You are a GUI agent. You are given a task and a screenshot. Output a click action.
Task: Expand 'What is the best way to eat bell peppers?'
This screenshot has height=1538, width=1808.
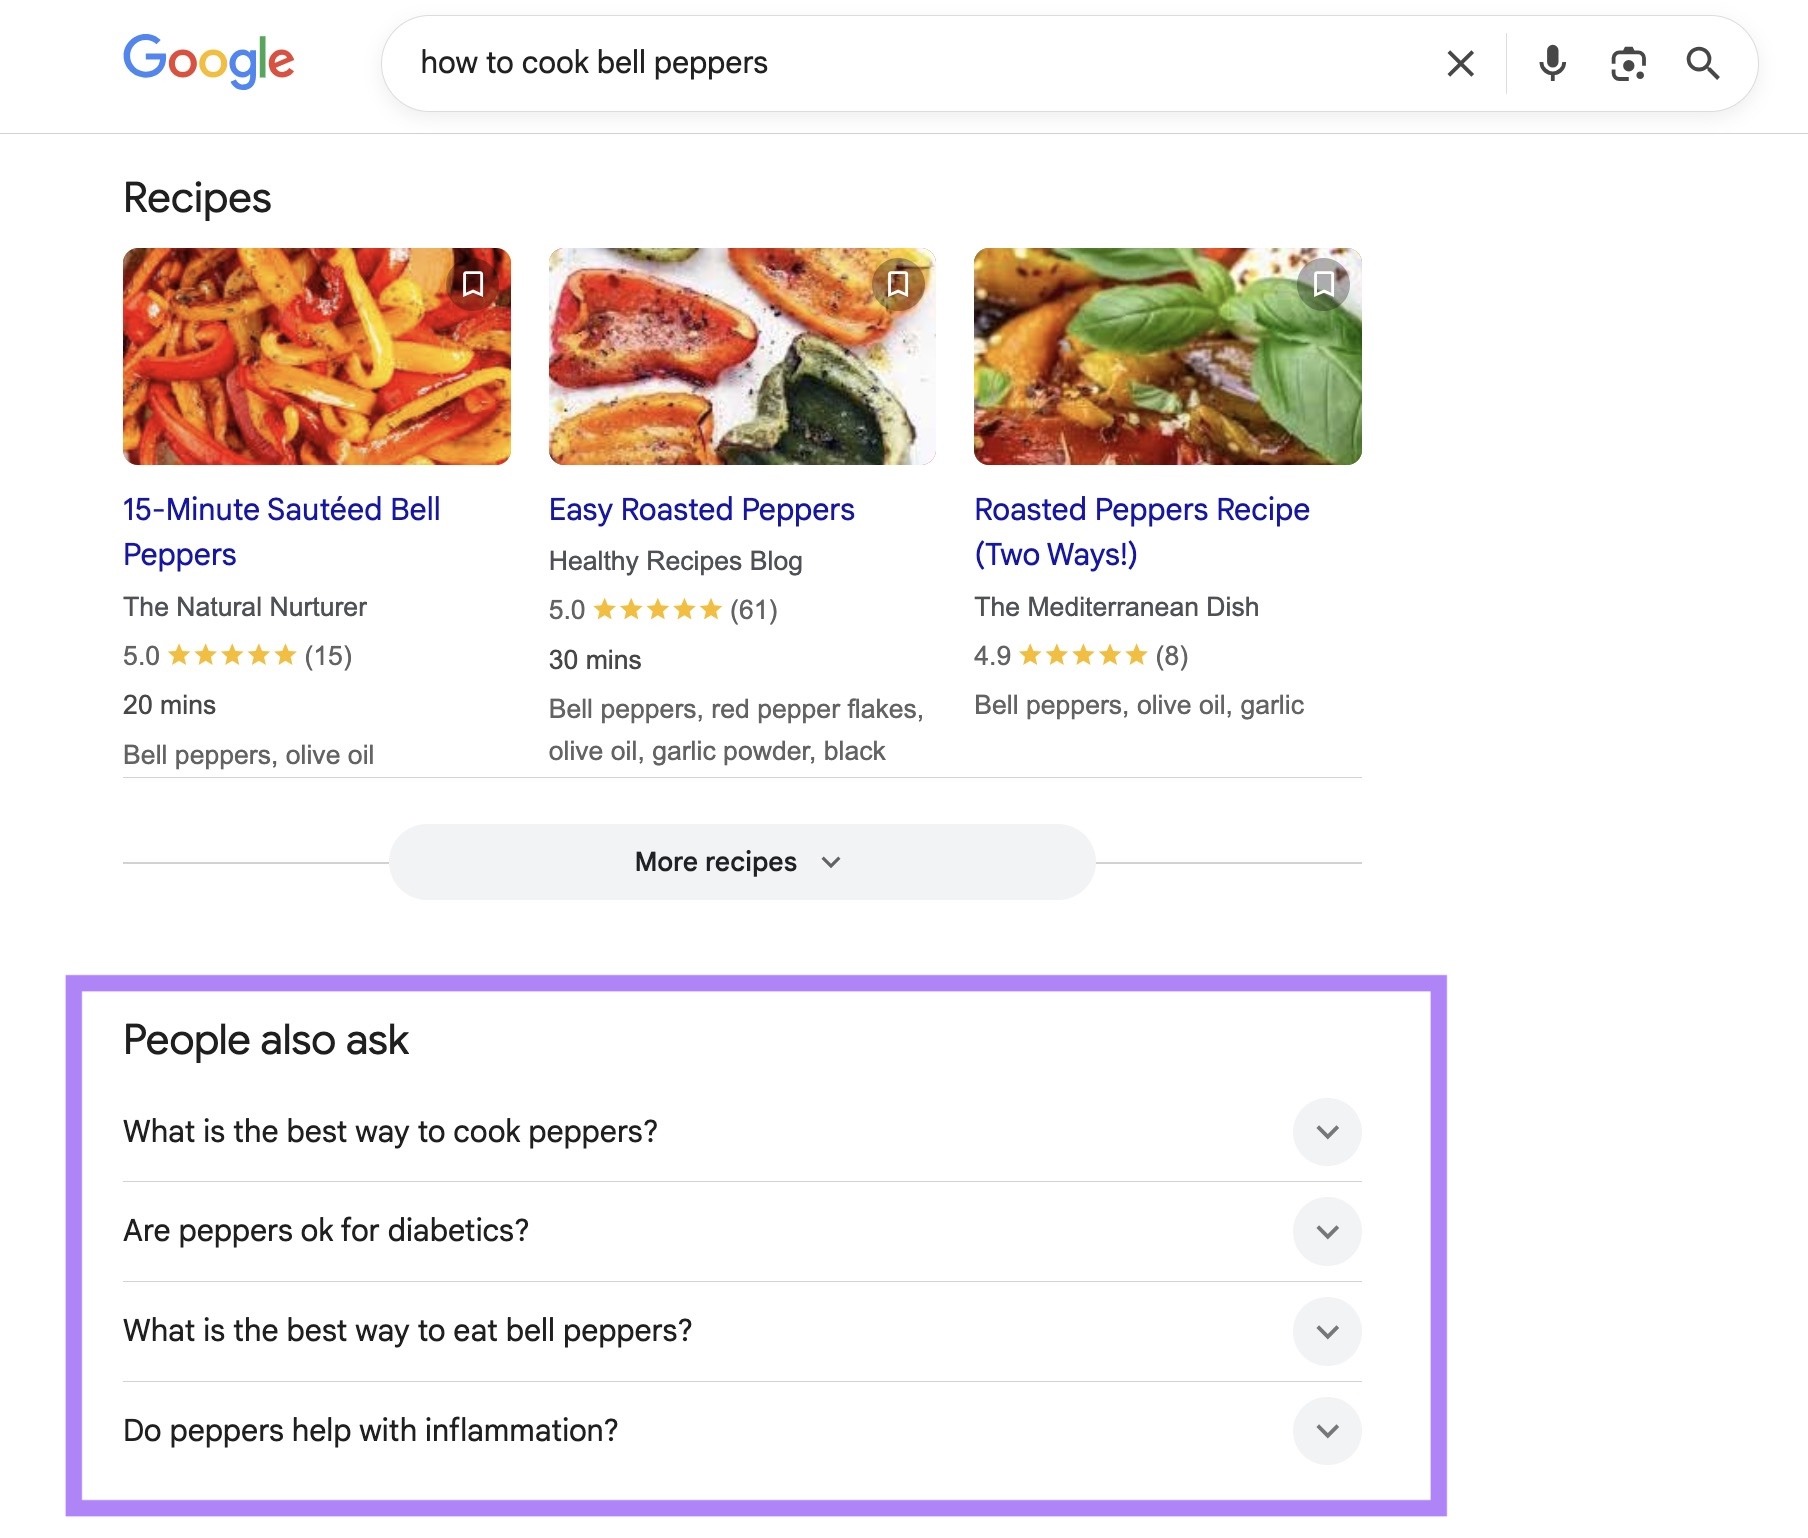[x=1327, y=1331]
